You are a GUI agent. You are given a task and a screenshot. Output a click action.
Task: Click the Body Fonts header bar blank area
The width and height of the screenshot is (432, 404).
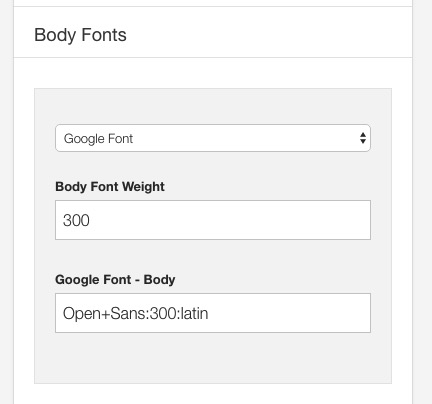267,32
